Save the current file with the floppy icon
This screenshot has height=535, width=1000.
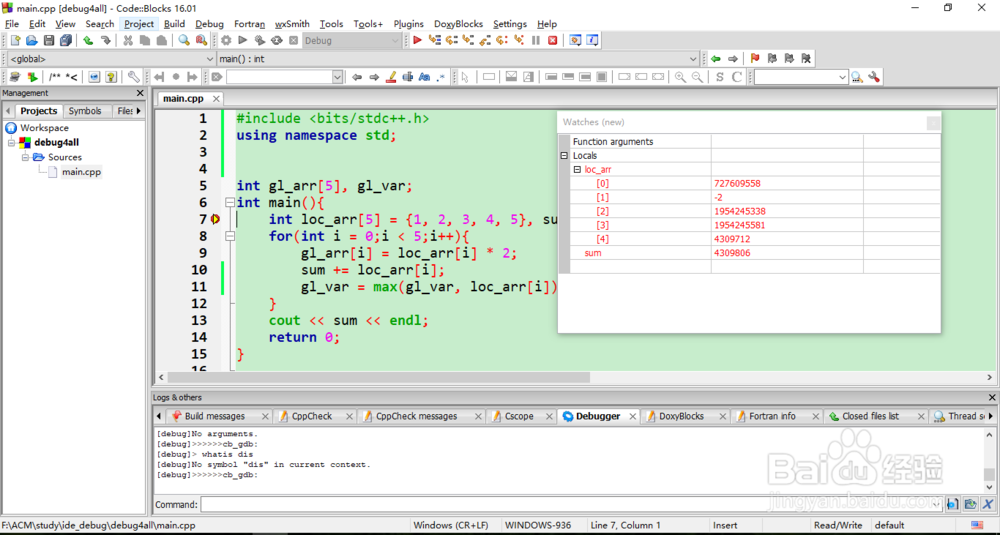pyautogui.click(x=49, y=40)
